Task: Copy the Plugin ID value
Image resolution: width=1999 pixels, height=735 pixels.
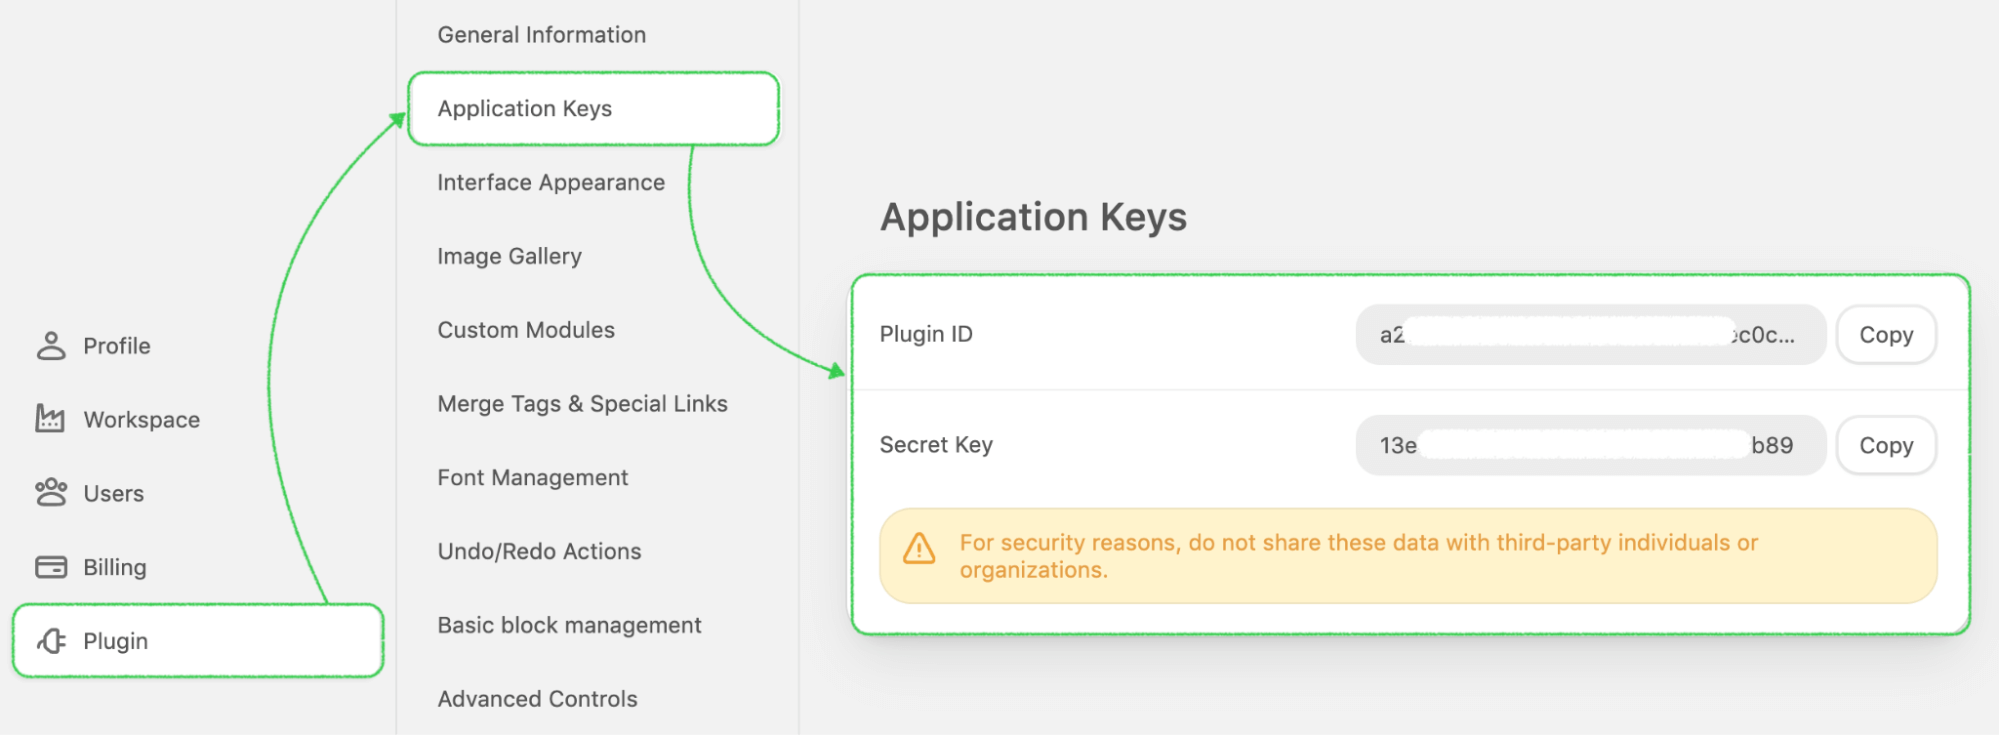Action: point(1886,335)
